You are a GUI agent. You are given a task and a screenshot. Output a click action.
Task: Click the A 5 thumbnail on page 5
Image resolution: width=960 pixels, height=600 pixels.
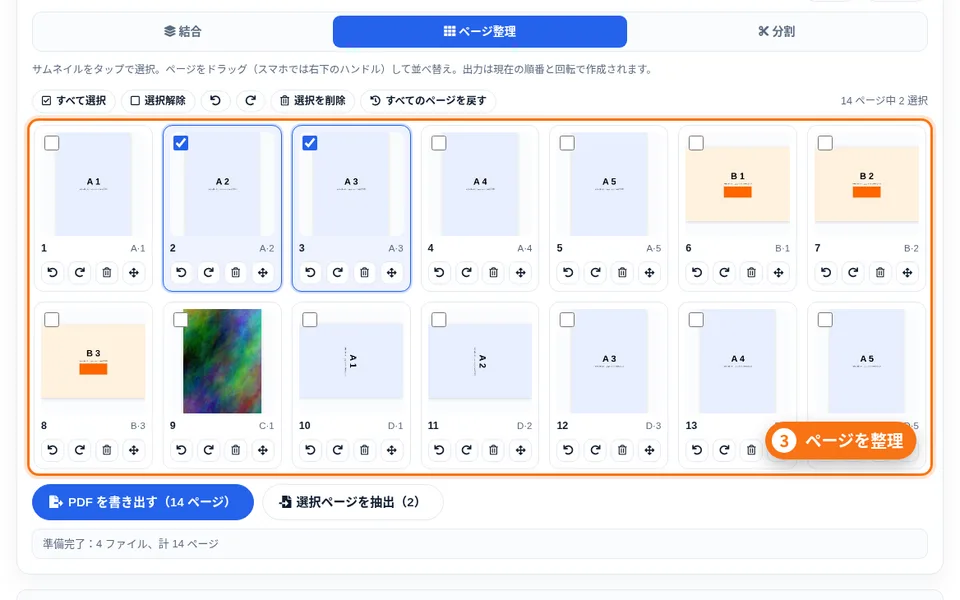coord(609,184)
